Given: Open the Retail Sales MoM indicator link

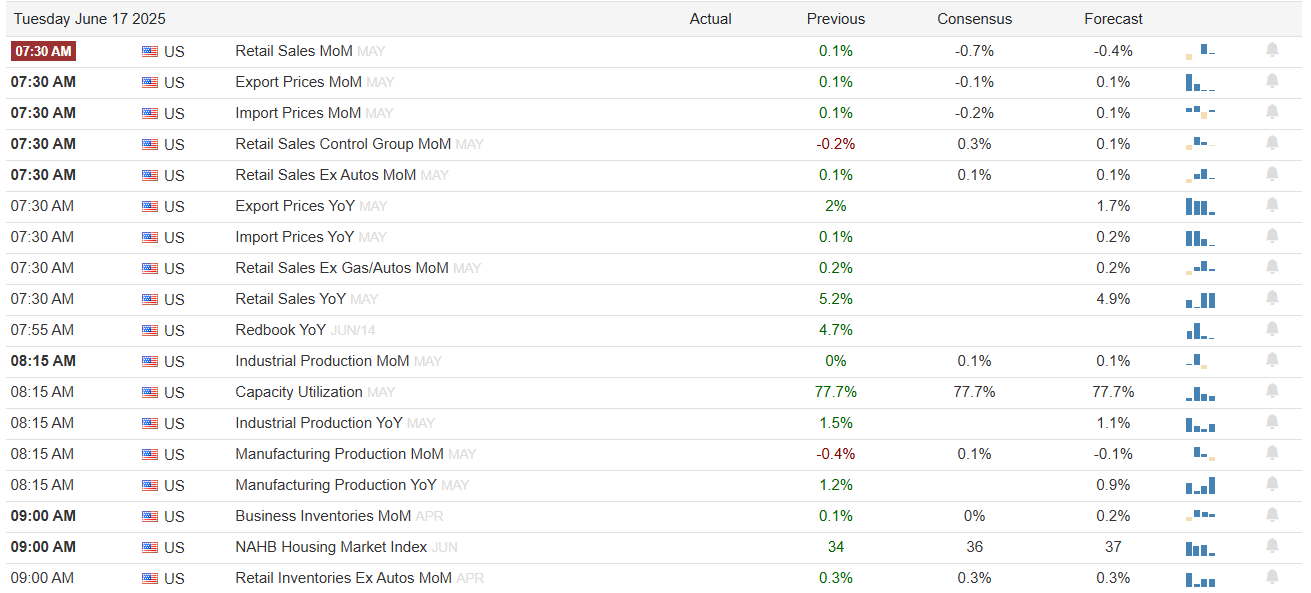Looking at the screenshot, I should pos(294,51).
